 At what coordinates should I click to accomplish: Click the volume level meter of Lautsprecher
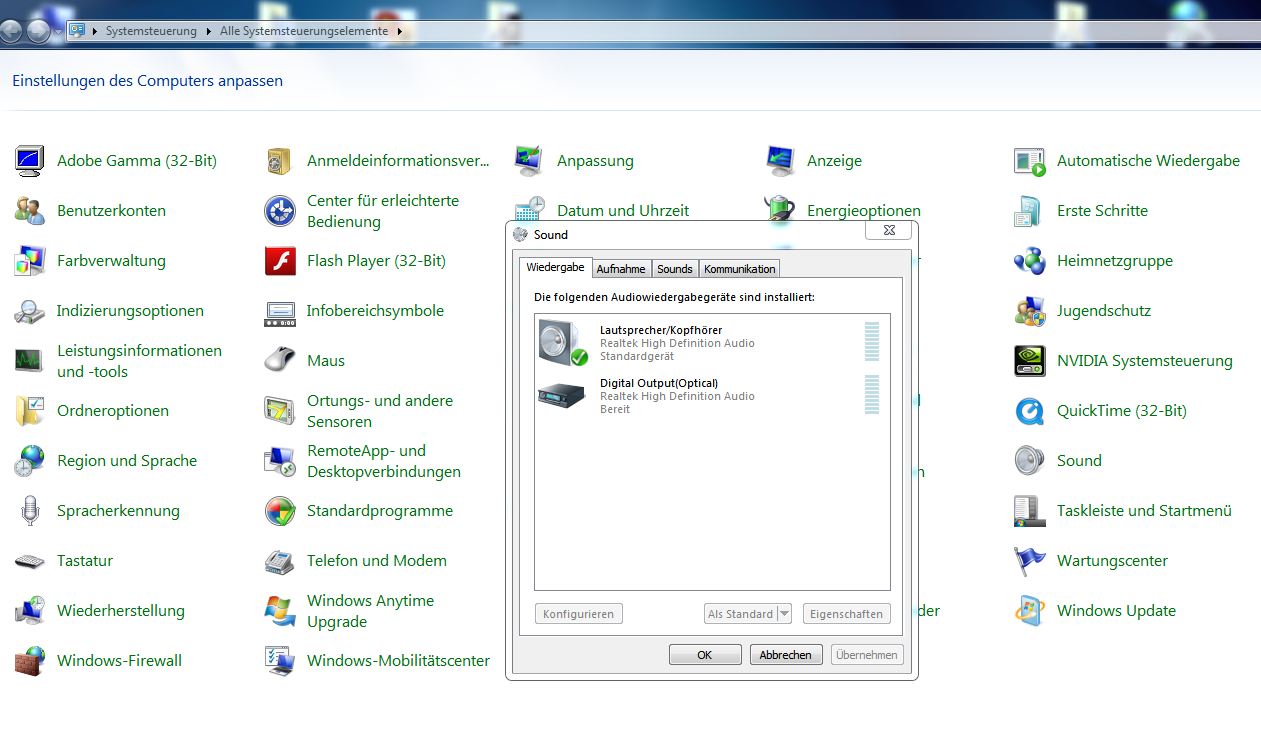pos(871,342)
